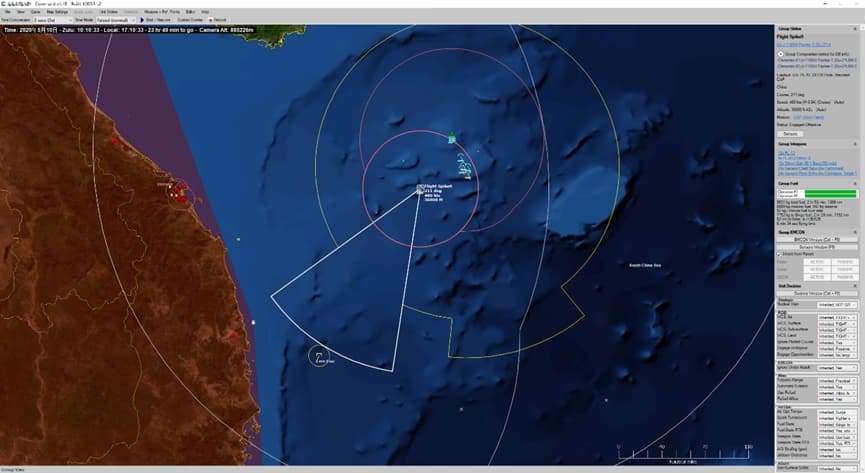The image size is (865, 473).
Task: Select the cyan unit group east of the flight
Action: [464, 166]
